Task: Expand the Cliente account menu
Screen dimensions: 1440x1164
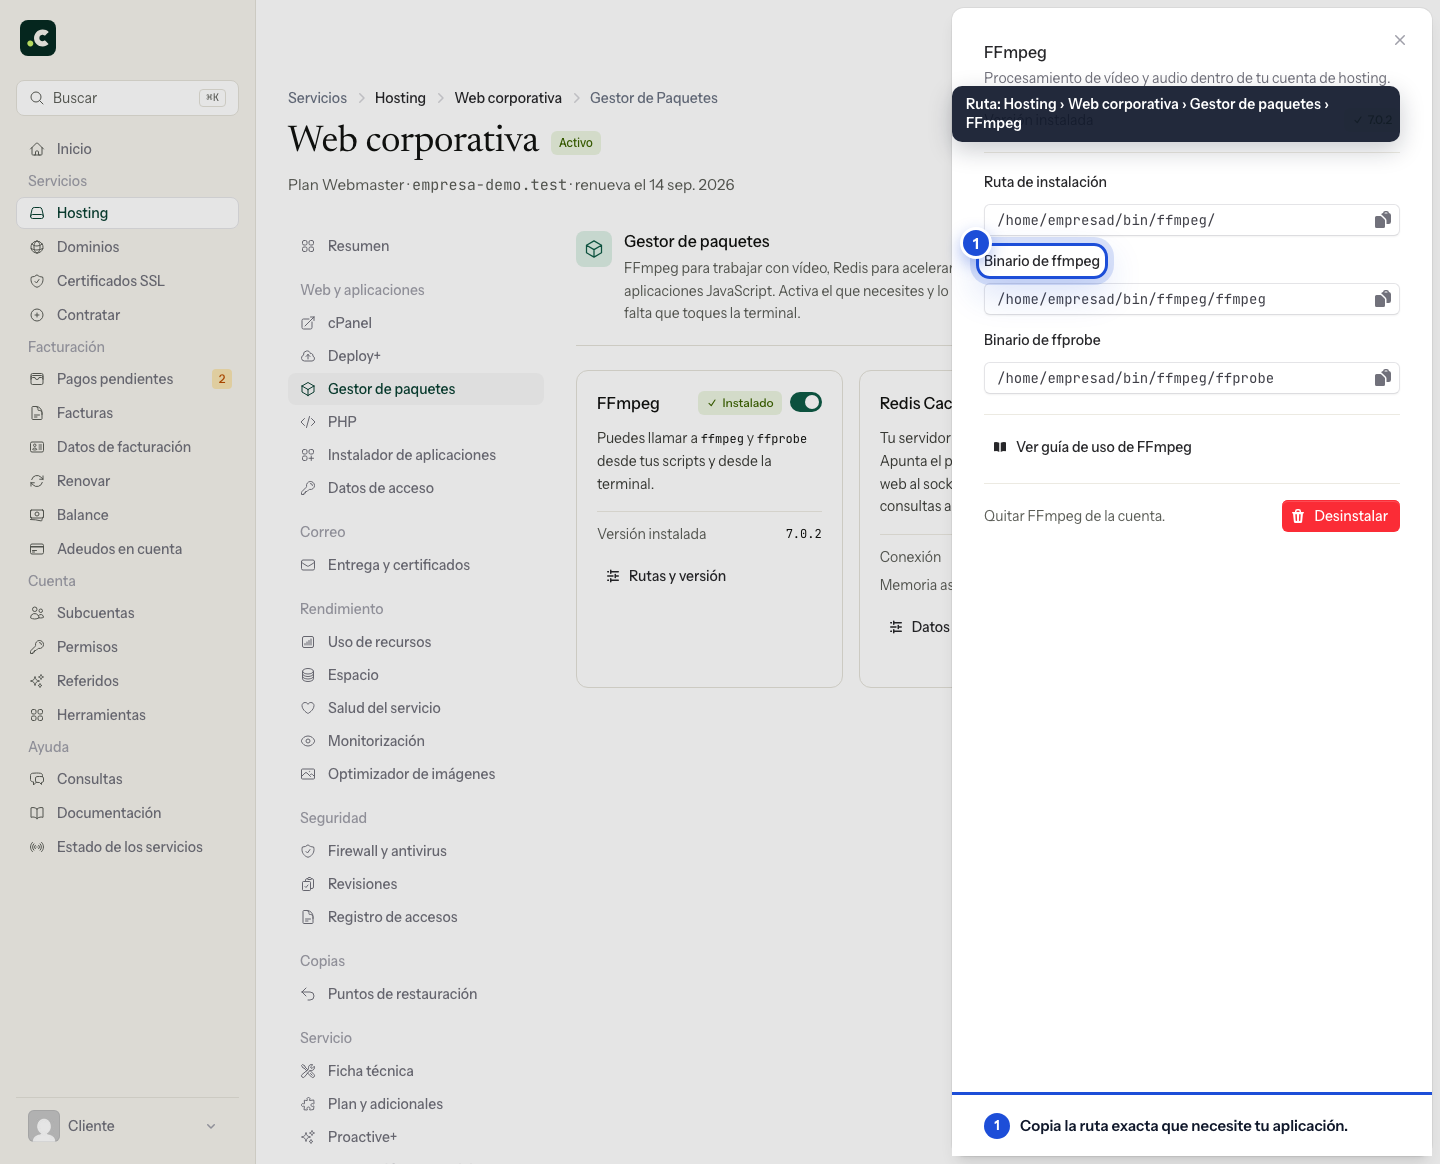Action: (x=127, y=1126)
